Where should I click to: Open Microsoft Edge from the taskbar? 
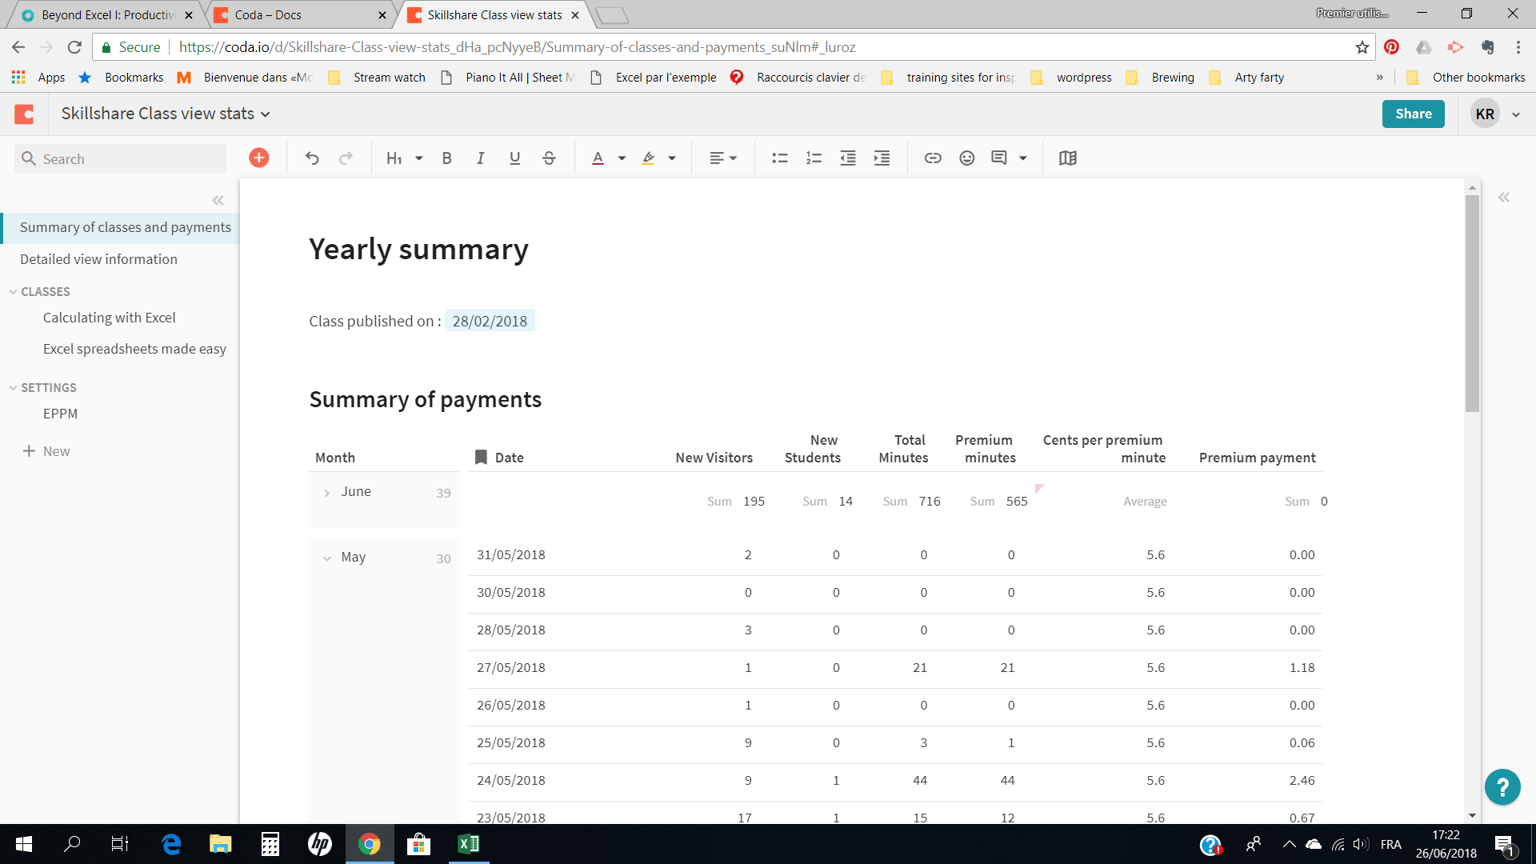pyautogui.click(x=171, y=844)
